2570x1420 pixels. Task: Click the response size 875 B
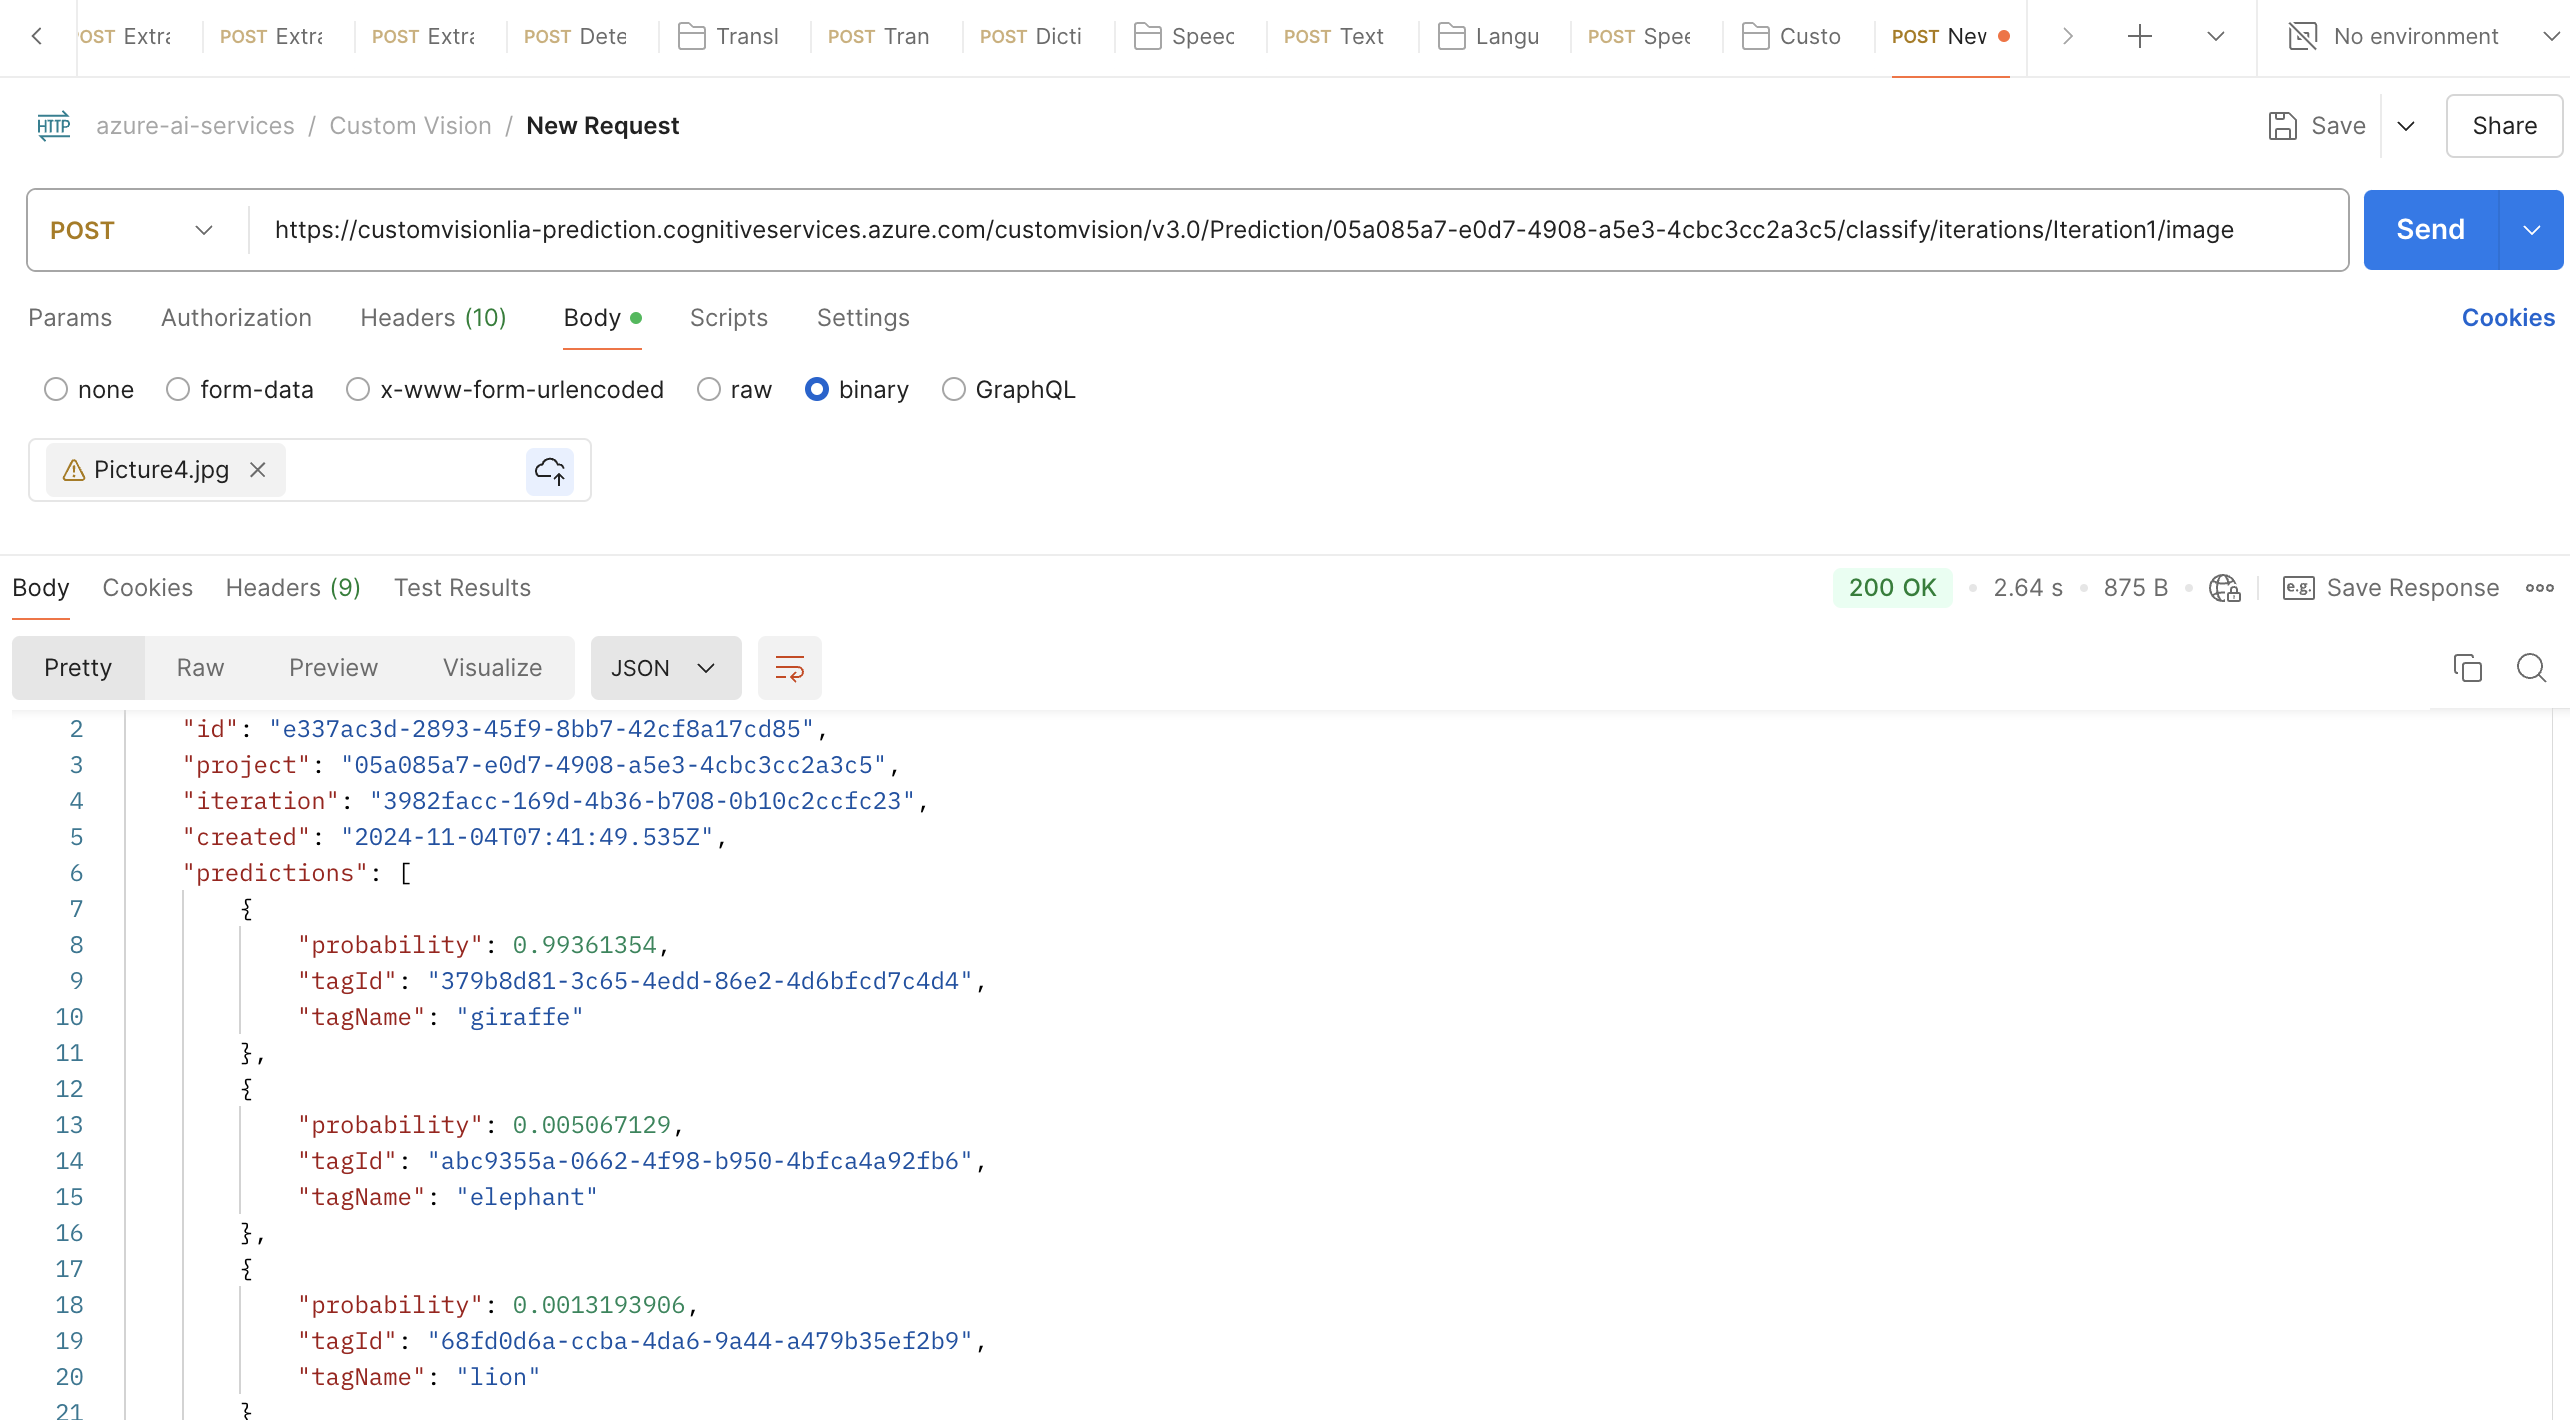click(x=2135, y=588)
